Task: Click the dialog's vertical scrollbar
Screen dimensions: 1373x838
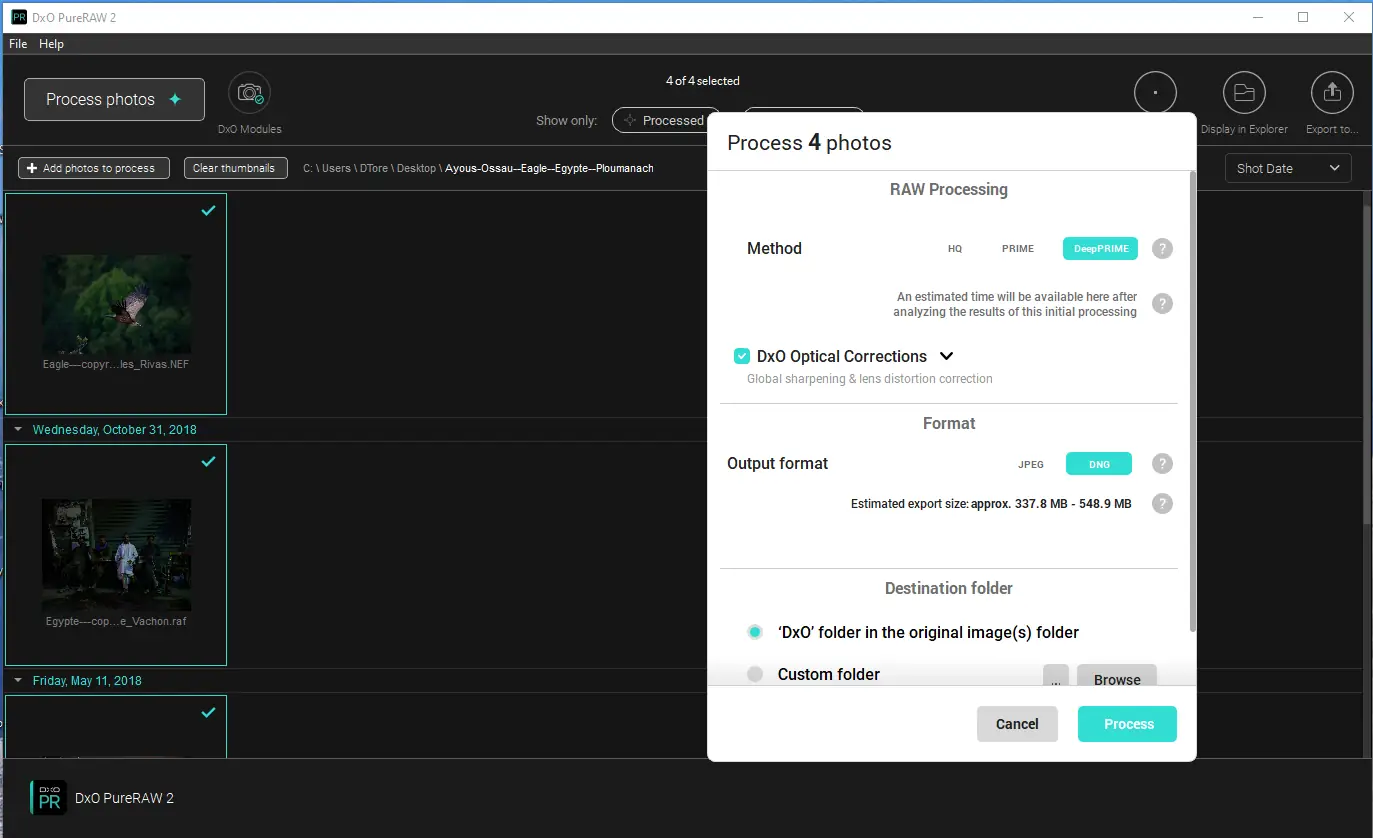Action: (1191, 400)
